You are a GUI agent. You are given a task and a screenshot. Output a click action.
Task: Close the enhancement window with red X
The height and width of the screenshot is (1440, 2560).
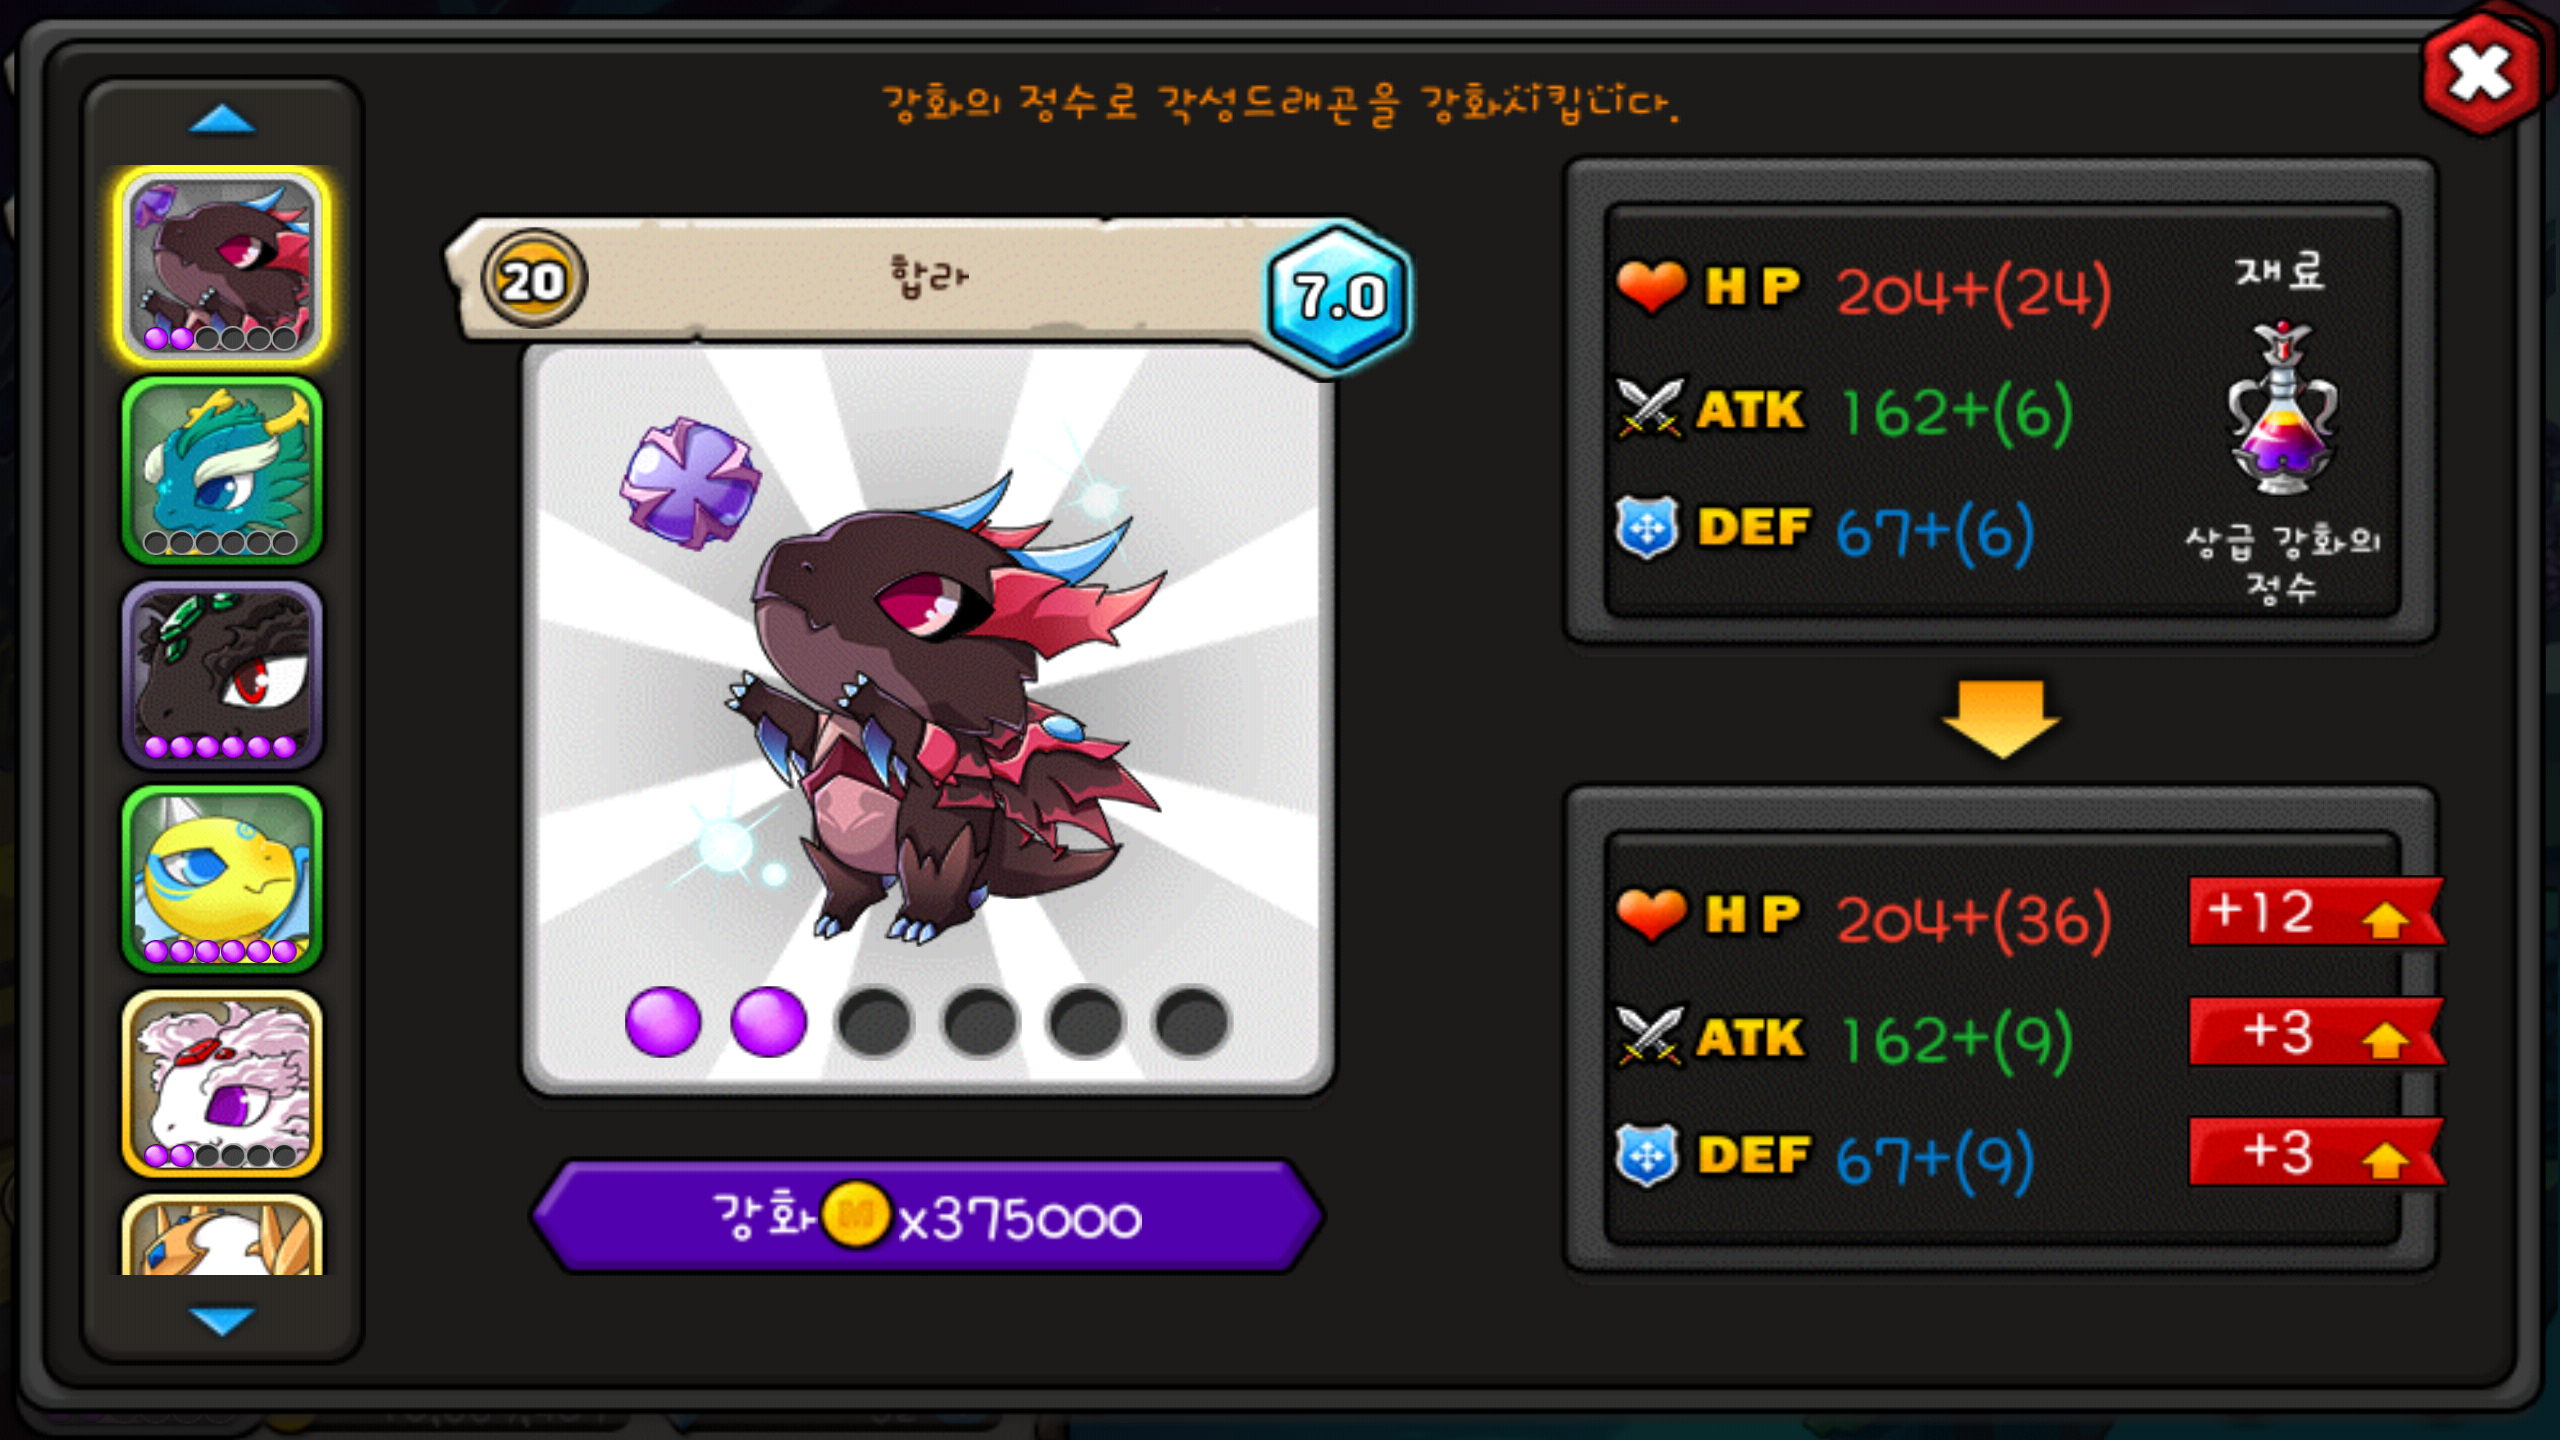point(2481,75)
